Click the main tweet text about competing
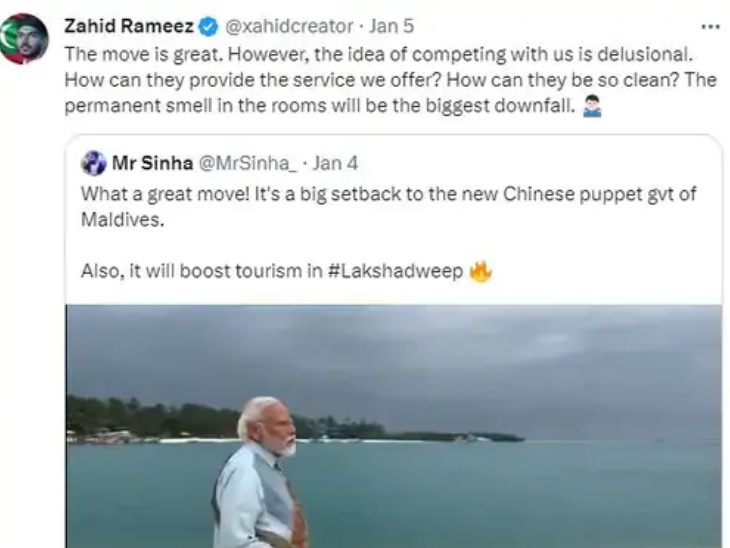730x548 pixels. [390, 80]
